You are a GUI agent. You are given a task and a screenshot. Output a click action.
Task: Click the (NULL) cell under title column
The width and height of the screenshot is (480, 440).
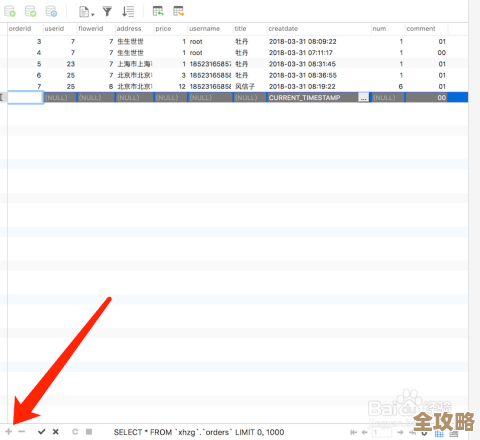pos(250,98)
